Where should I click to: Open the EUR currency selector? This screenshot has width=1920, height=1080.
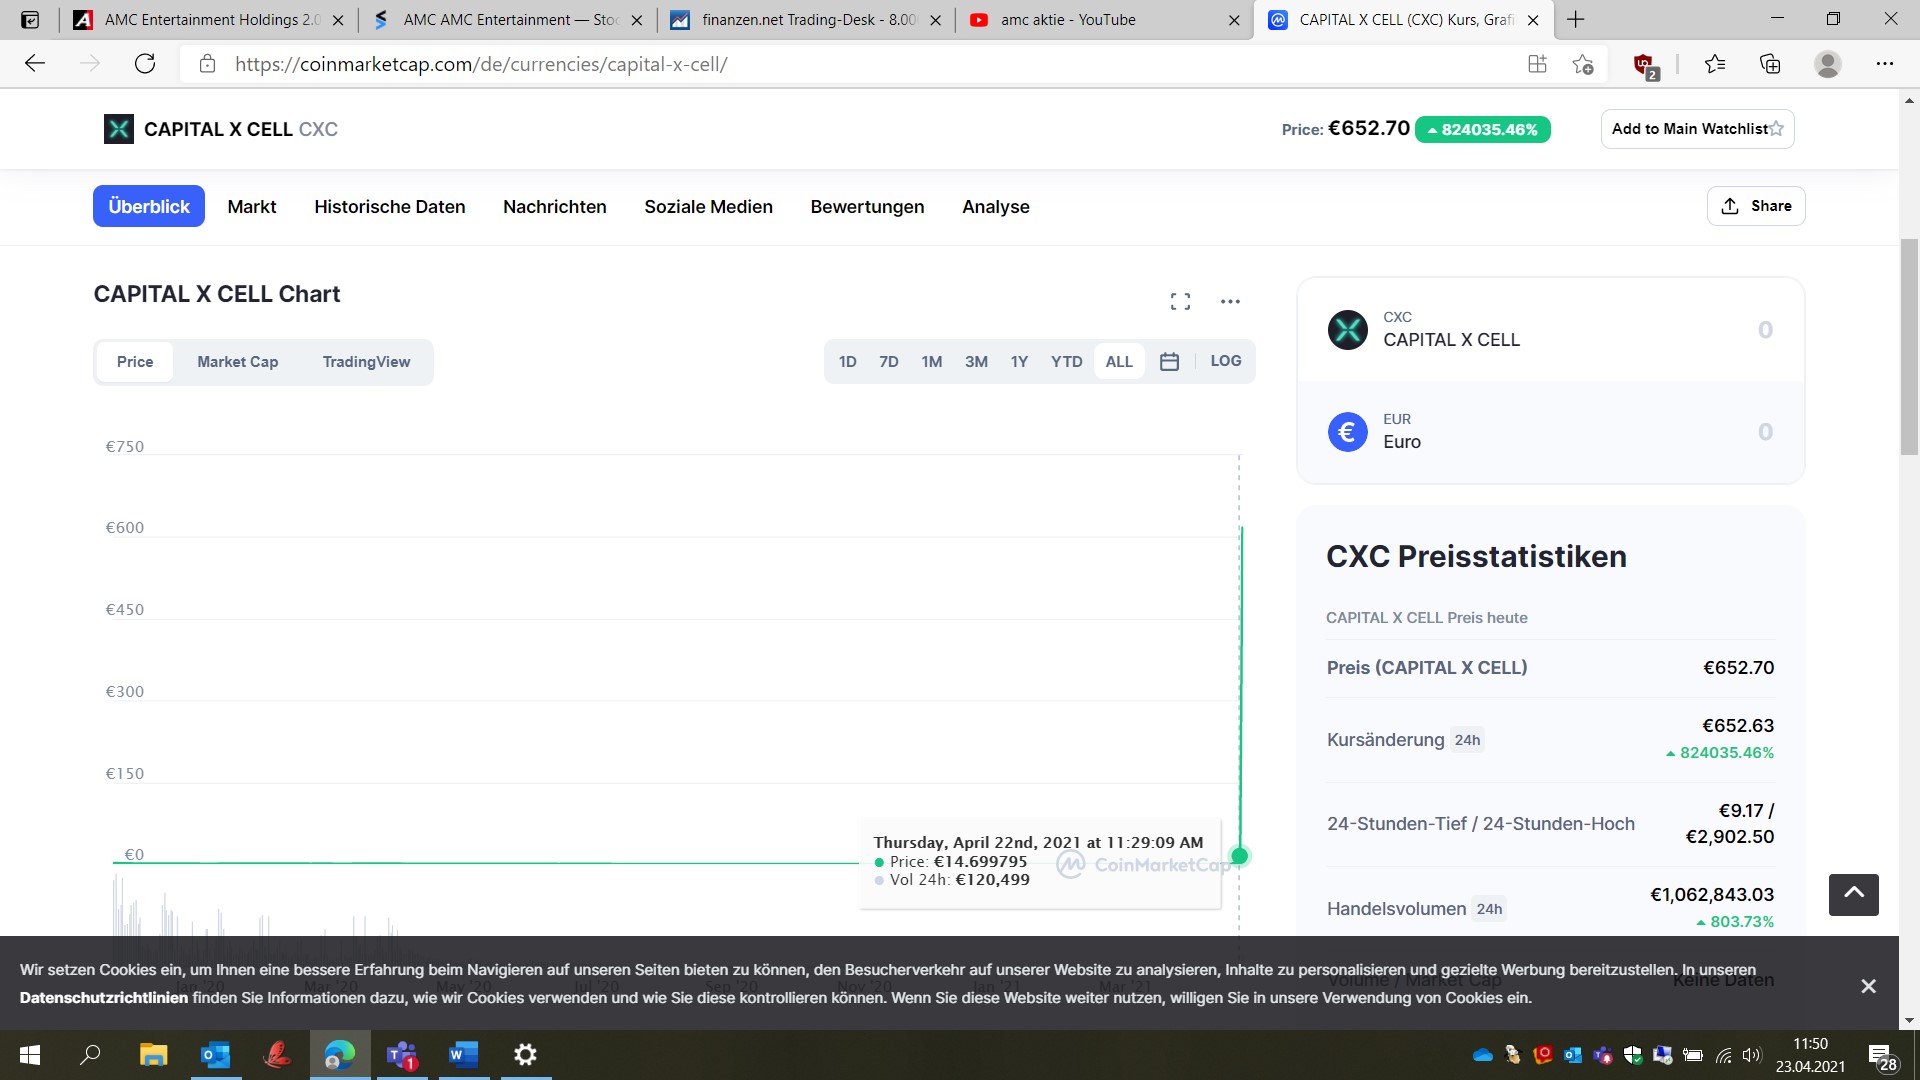(x=1347, y=431)
